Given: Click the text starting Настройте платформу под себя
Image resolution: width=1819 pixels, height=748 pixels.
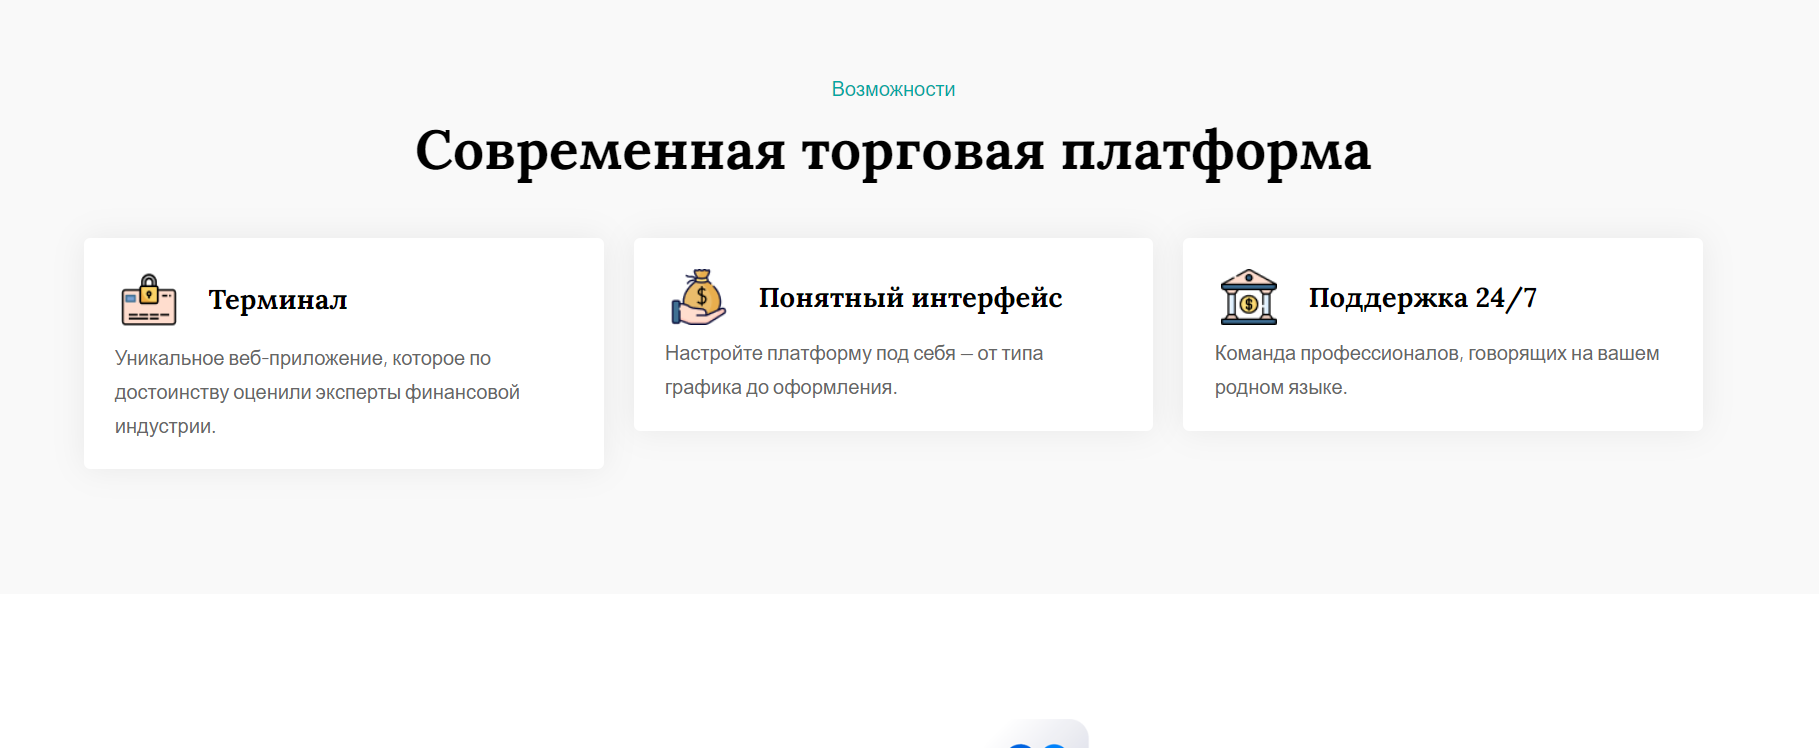Looking at the screenshot, I should pyautogui.click(x=854, y=370).
